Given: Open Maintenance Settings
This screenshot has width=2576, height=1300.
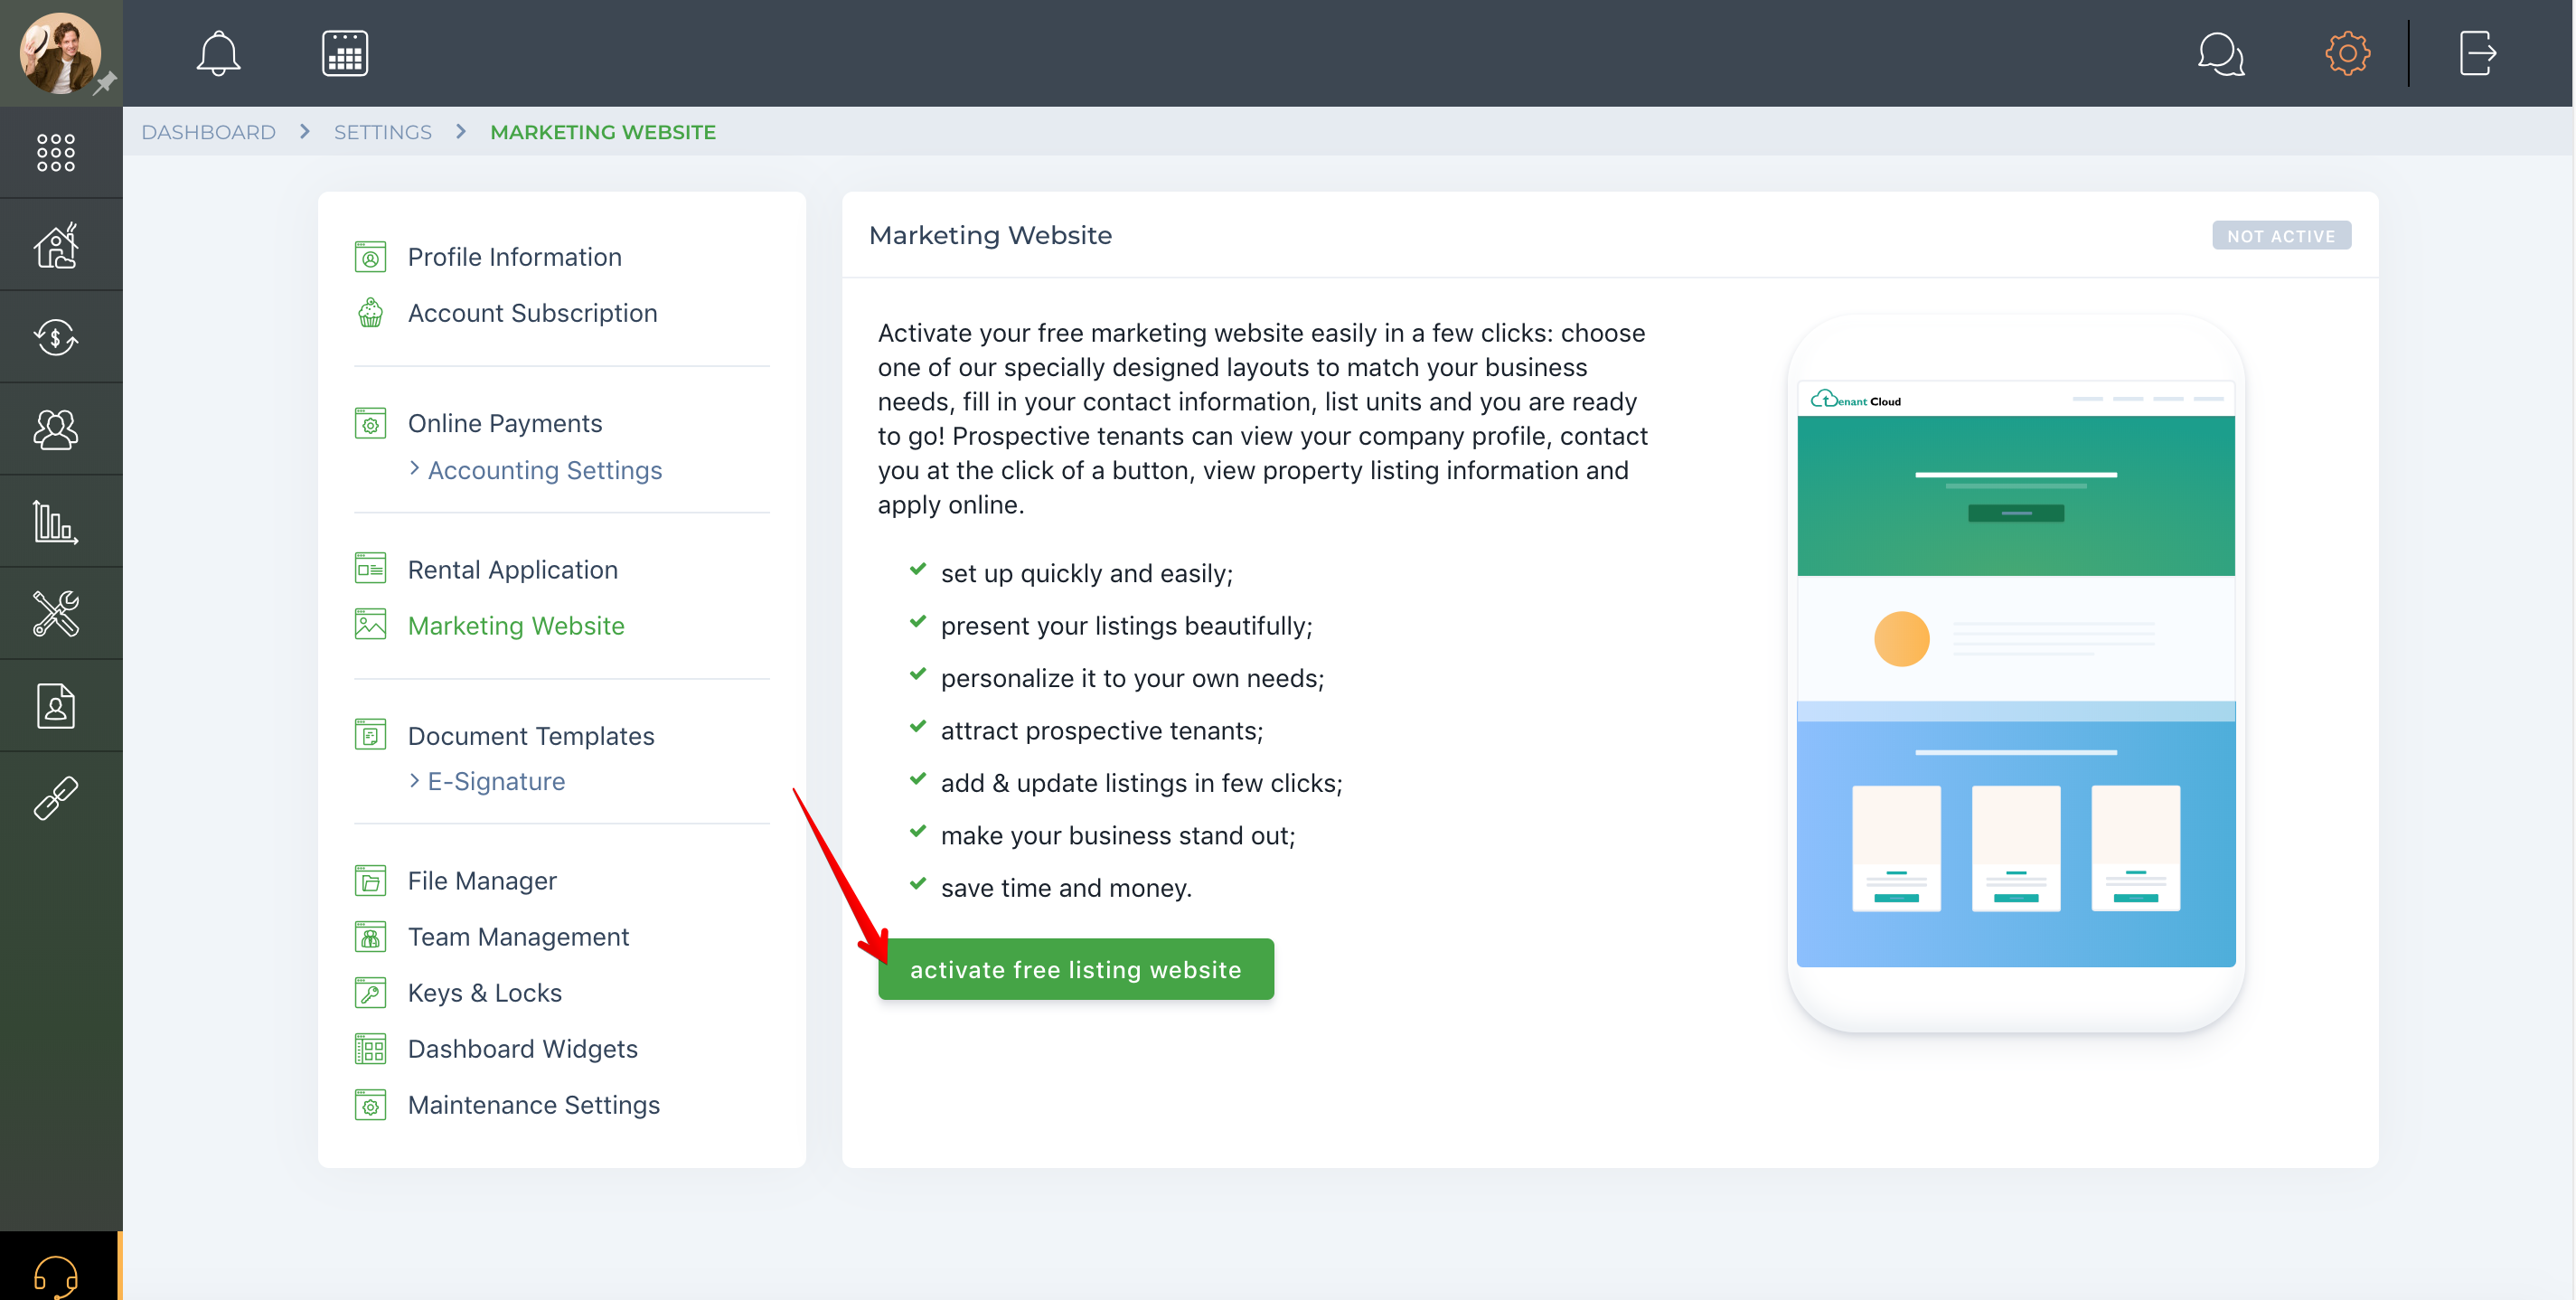Looking at the screenshot, I should pyautogui.click(x=534, y=1105).
